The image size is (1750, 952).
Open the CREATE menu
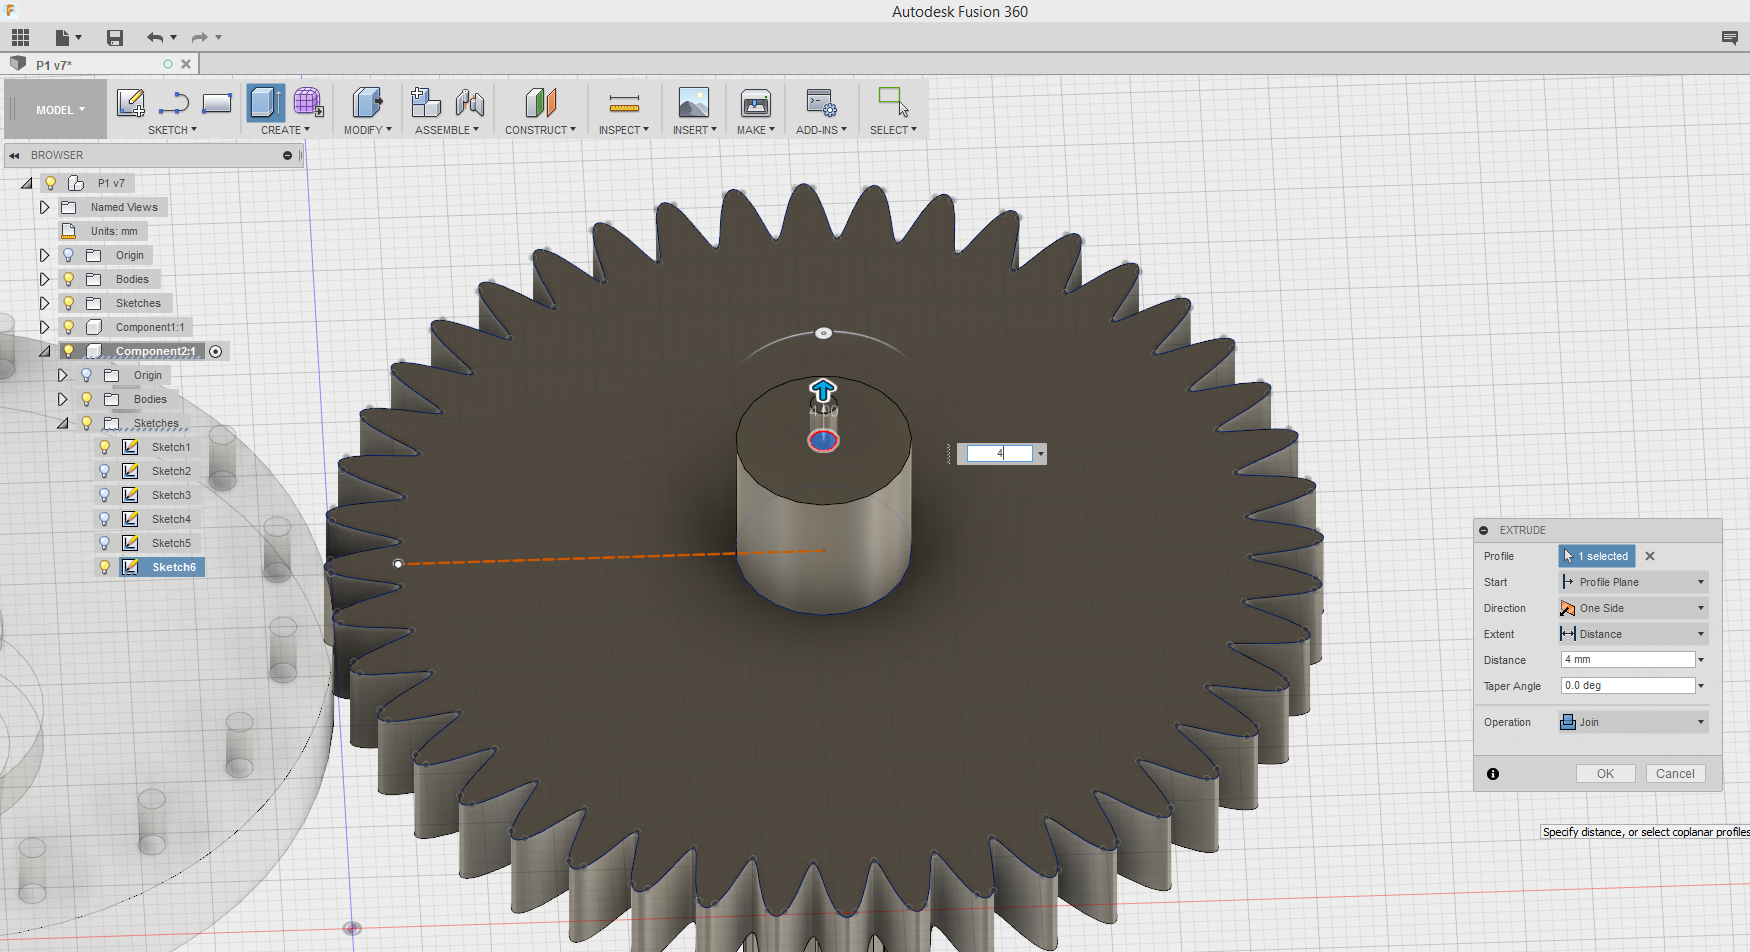[x=285, y=130]
